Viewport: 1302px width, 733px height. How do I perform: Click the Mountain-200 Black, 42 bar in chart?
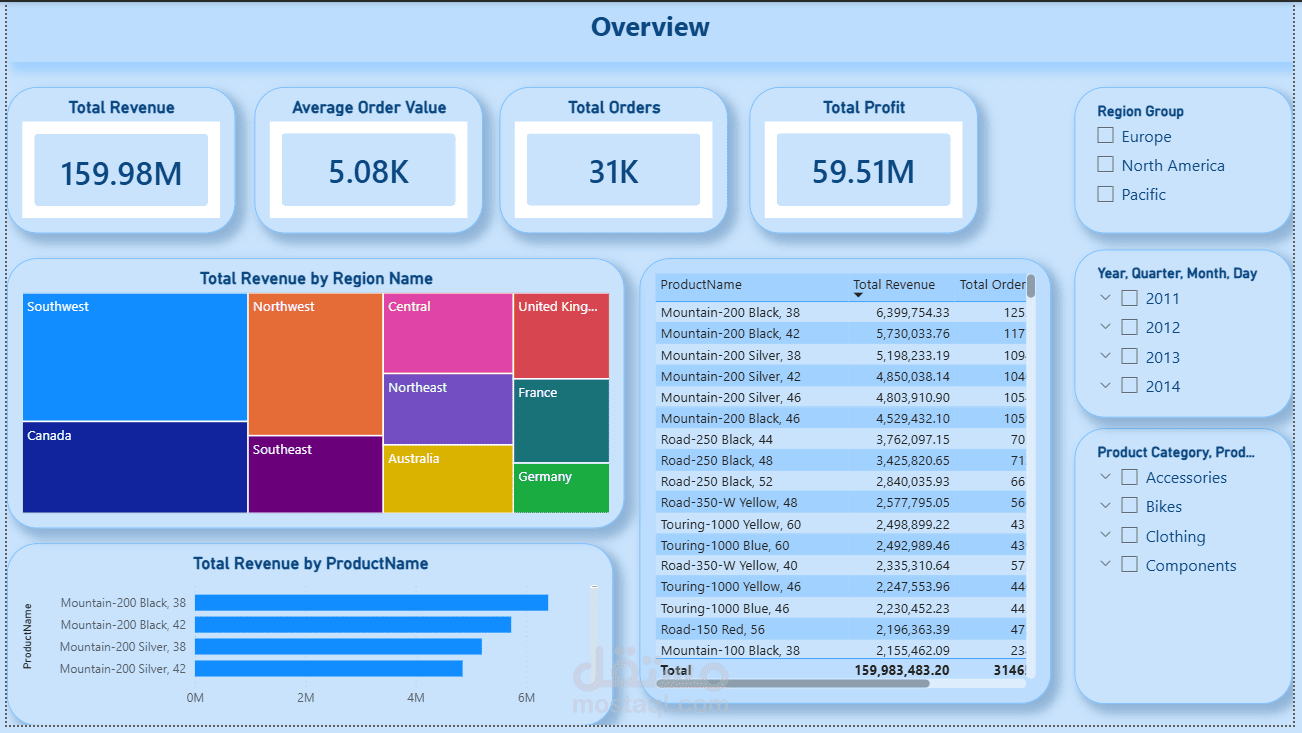click(353, 624)
